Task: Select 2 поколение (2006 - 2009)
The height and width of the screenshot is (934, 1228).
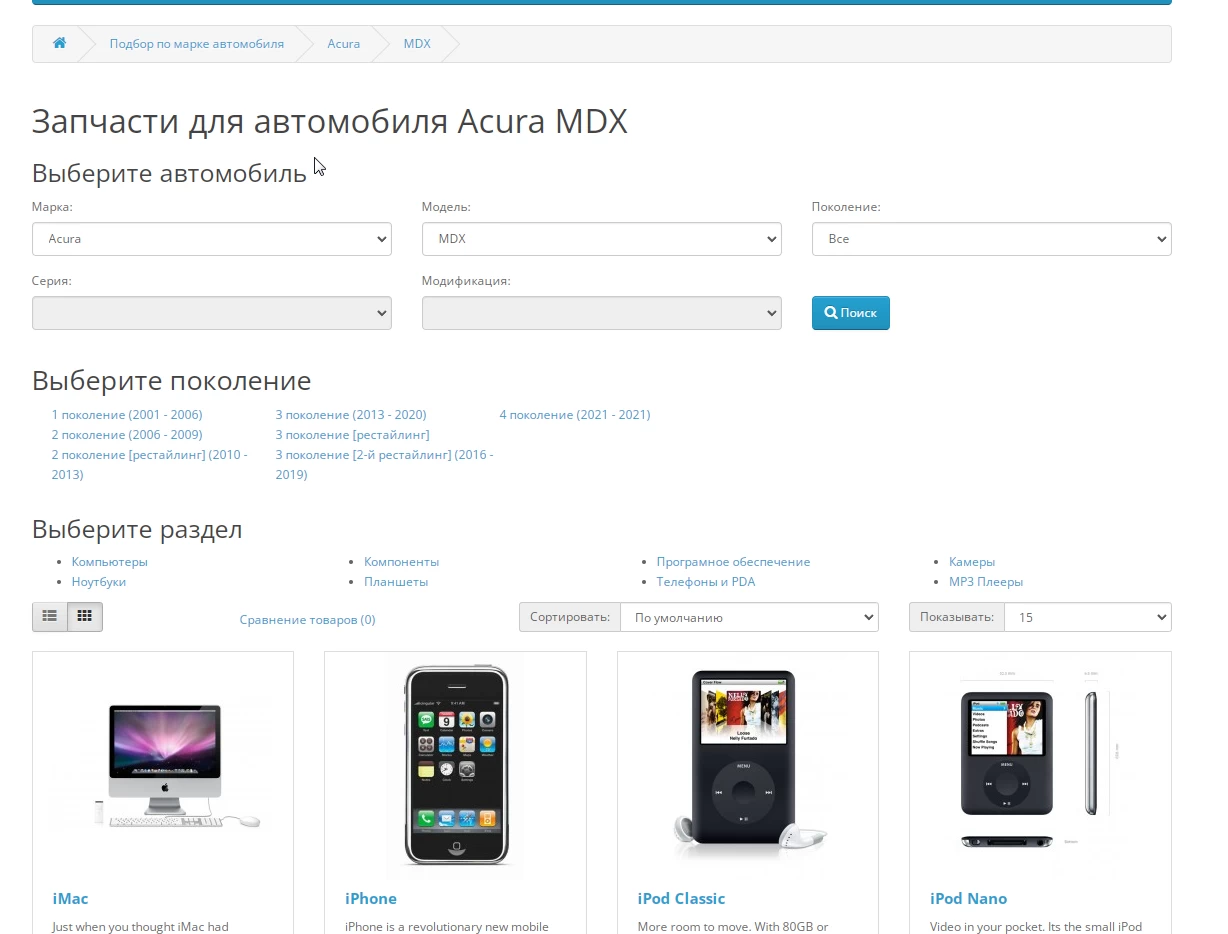Action: 127,435
